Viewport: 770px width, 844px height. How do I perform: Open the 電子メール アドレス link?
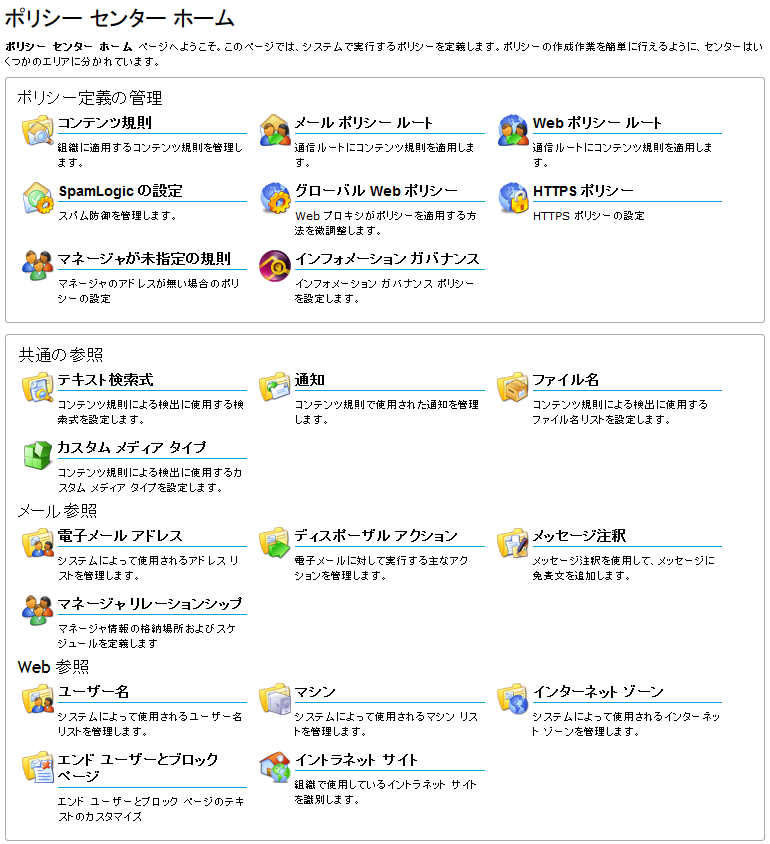120,536
